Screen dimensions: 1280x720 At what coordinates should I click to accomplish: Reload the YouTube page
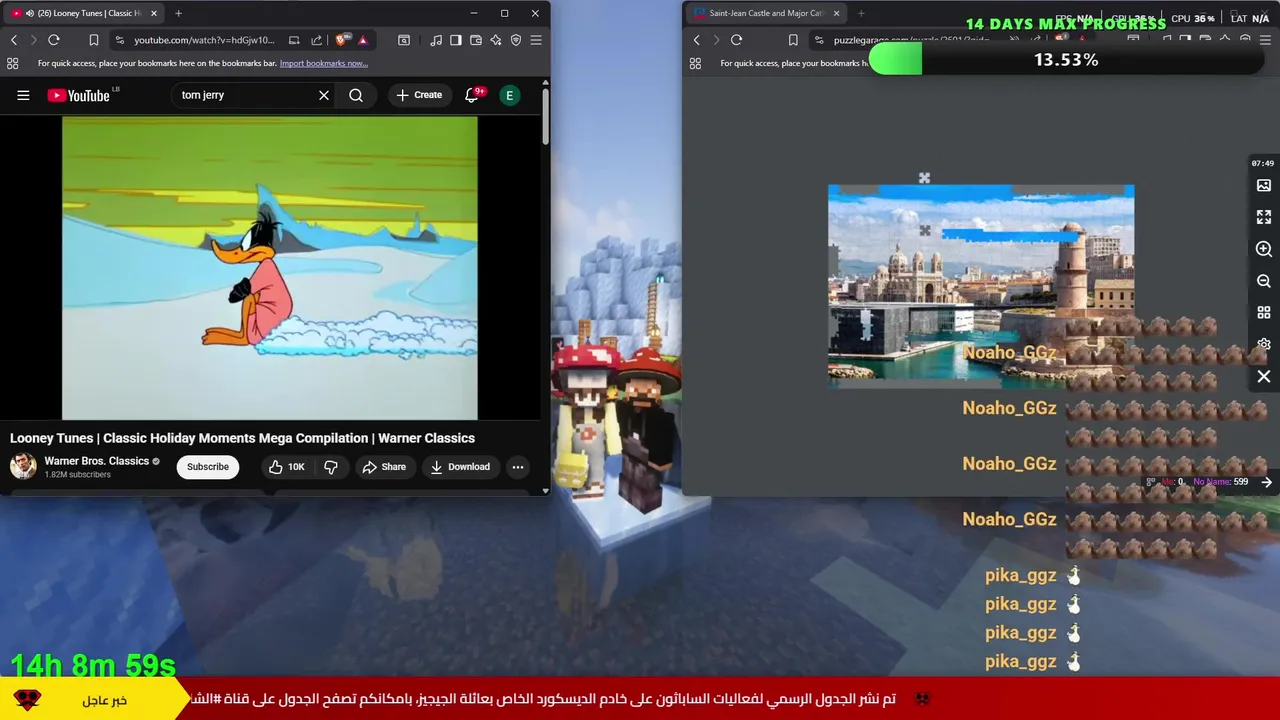pos(54,40)
